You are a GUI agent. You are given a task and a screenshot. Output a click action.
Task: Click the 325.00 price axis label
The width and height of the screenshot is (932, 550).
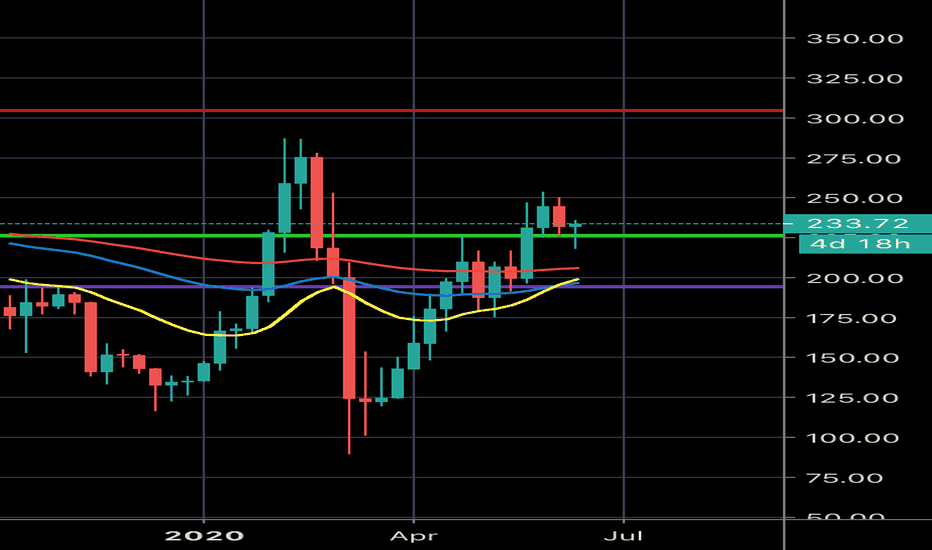click(x=855, y=78)
